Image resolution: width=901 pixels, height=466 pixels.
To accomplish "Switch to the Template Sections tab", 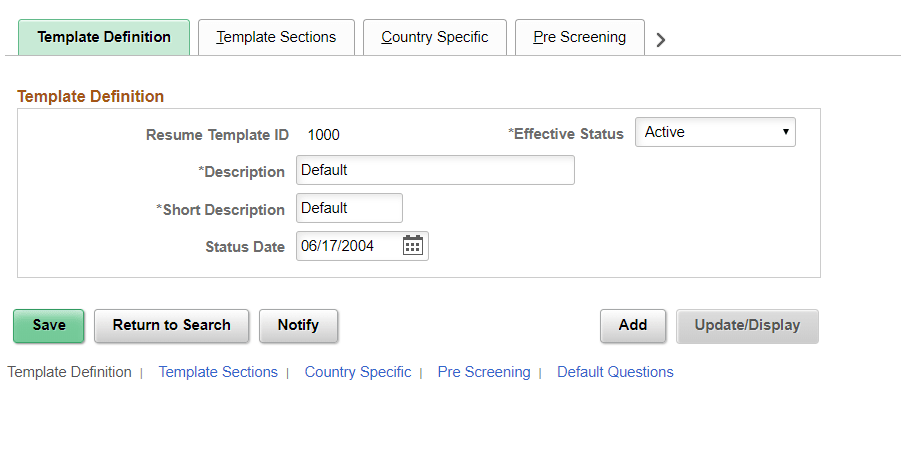I will point(276,37).
